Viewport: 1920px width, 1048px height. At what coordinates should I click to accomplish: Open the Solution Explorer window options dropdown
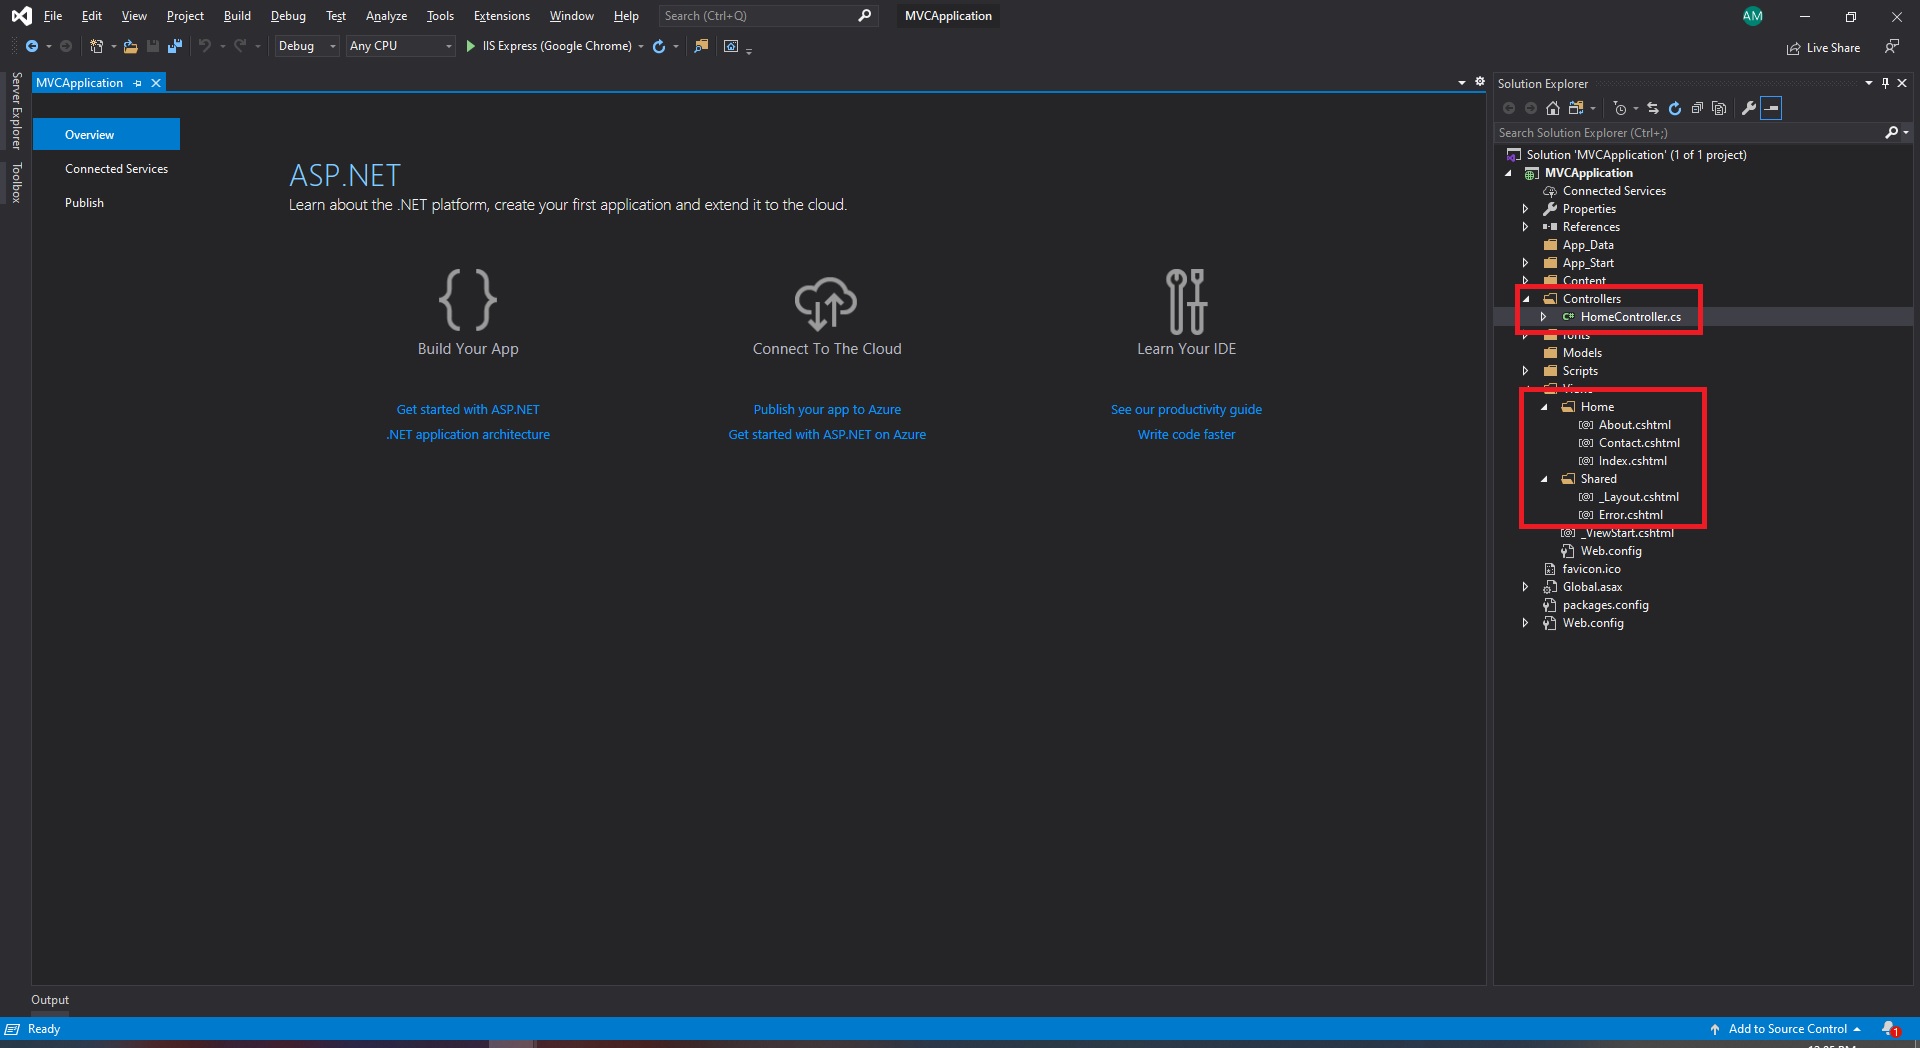(1868, 83)
